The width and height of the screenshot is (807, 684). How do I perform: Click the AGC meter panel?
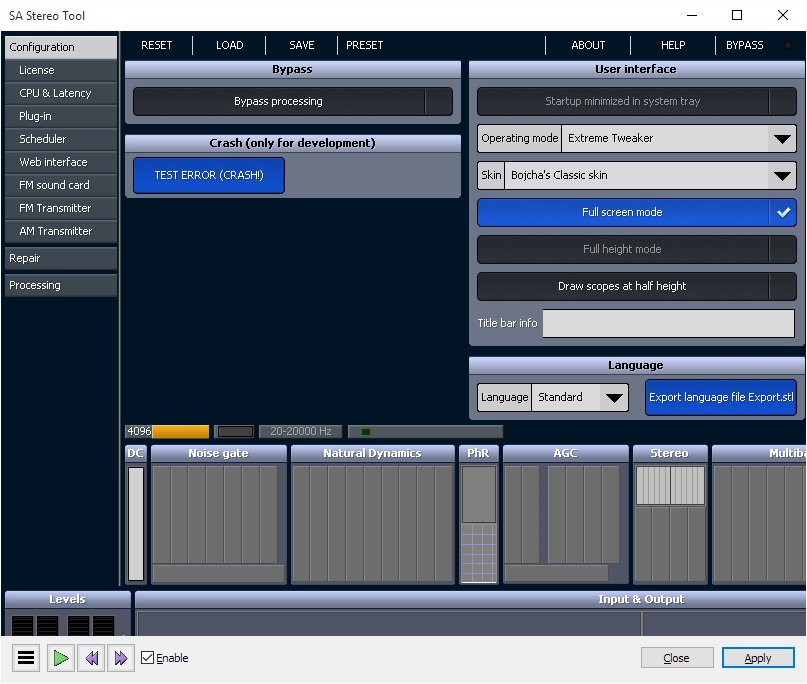click(x=566, y=515)
